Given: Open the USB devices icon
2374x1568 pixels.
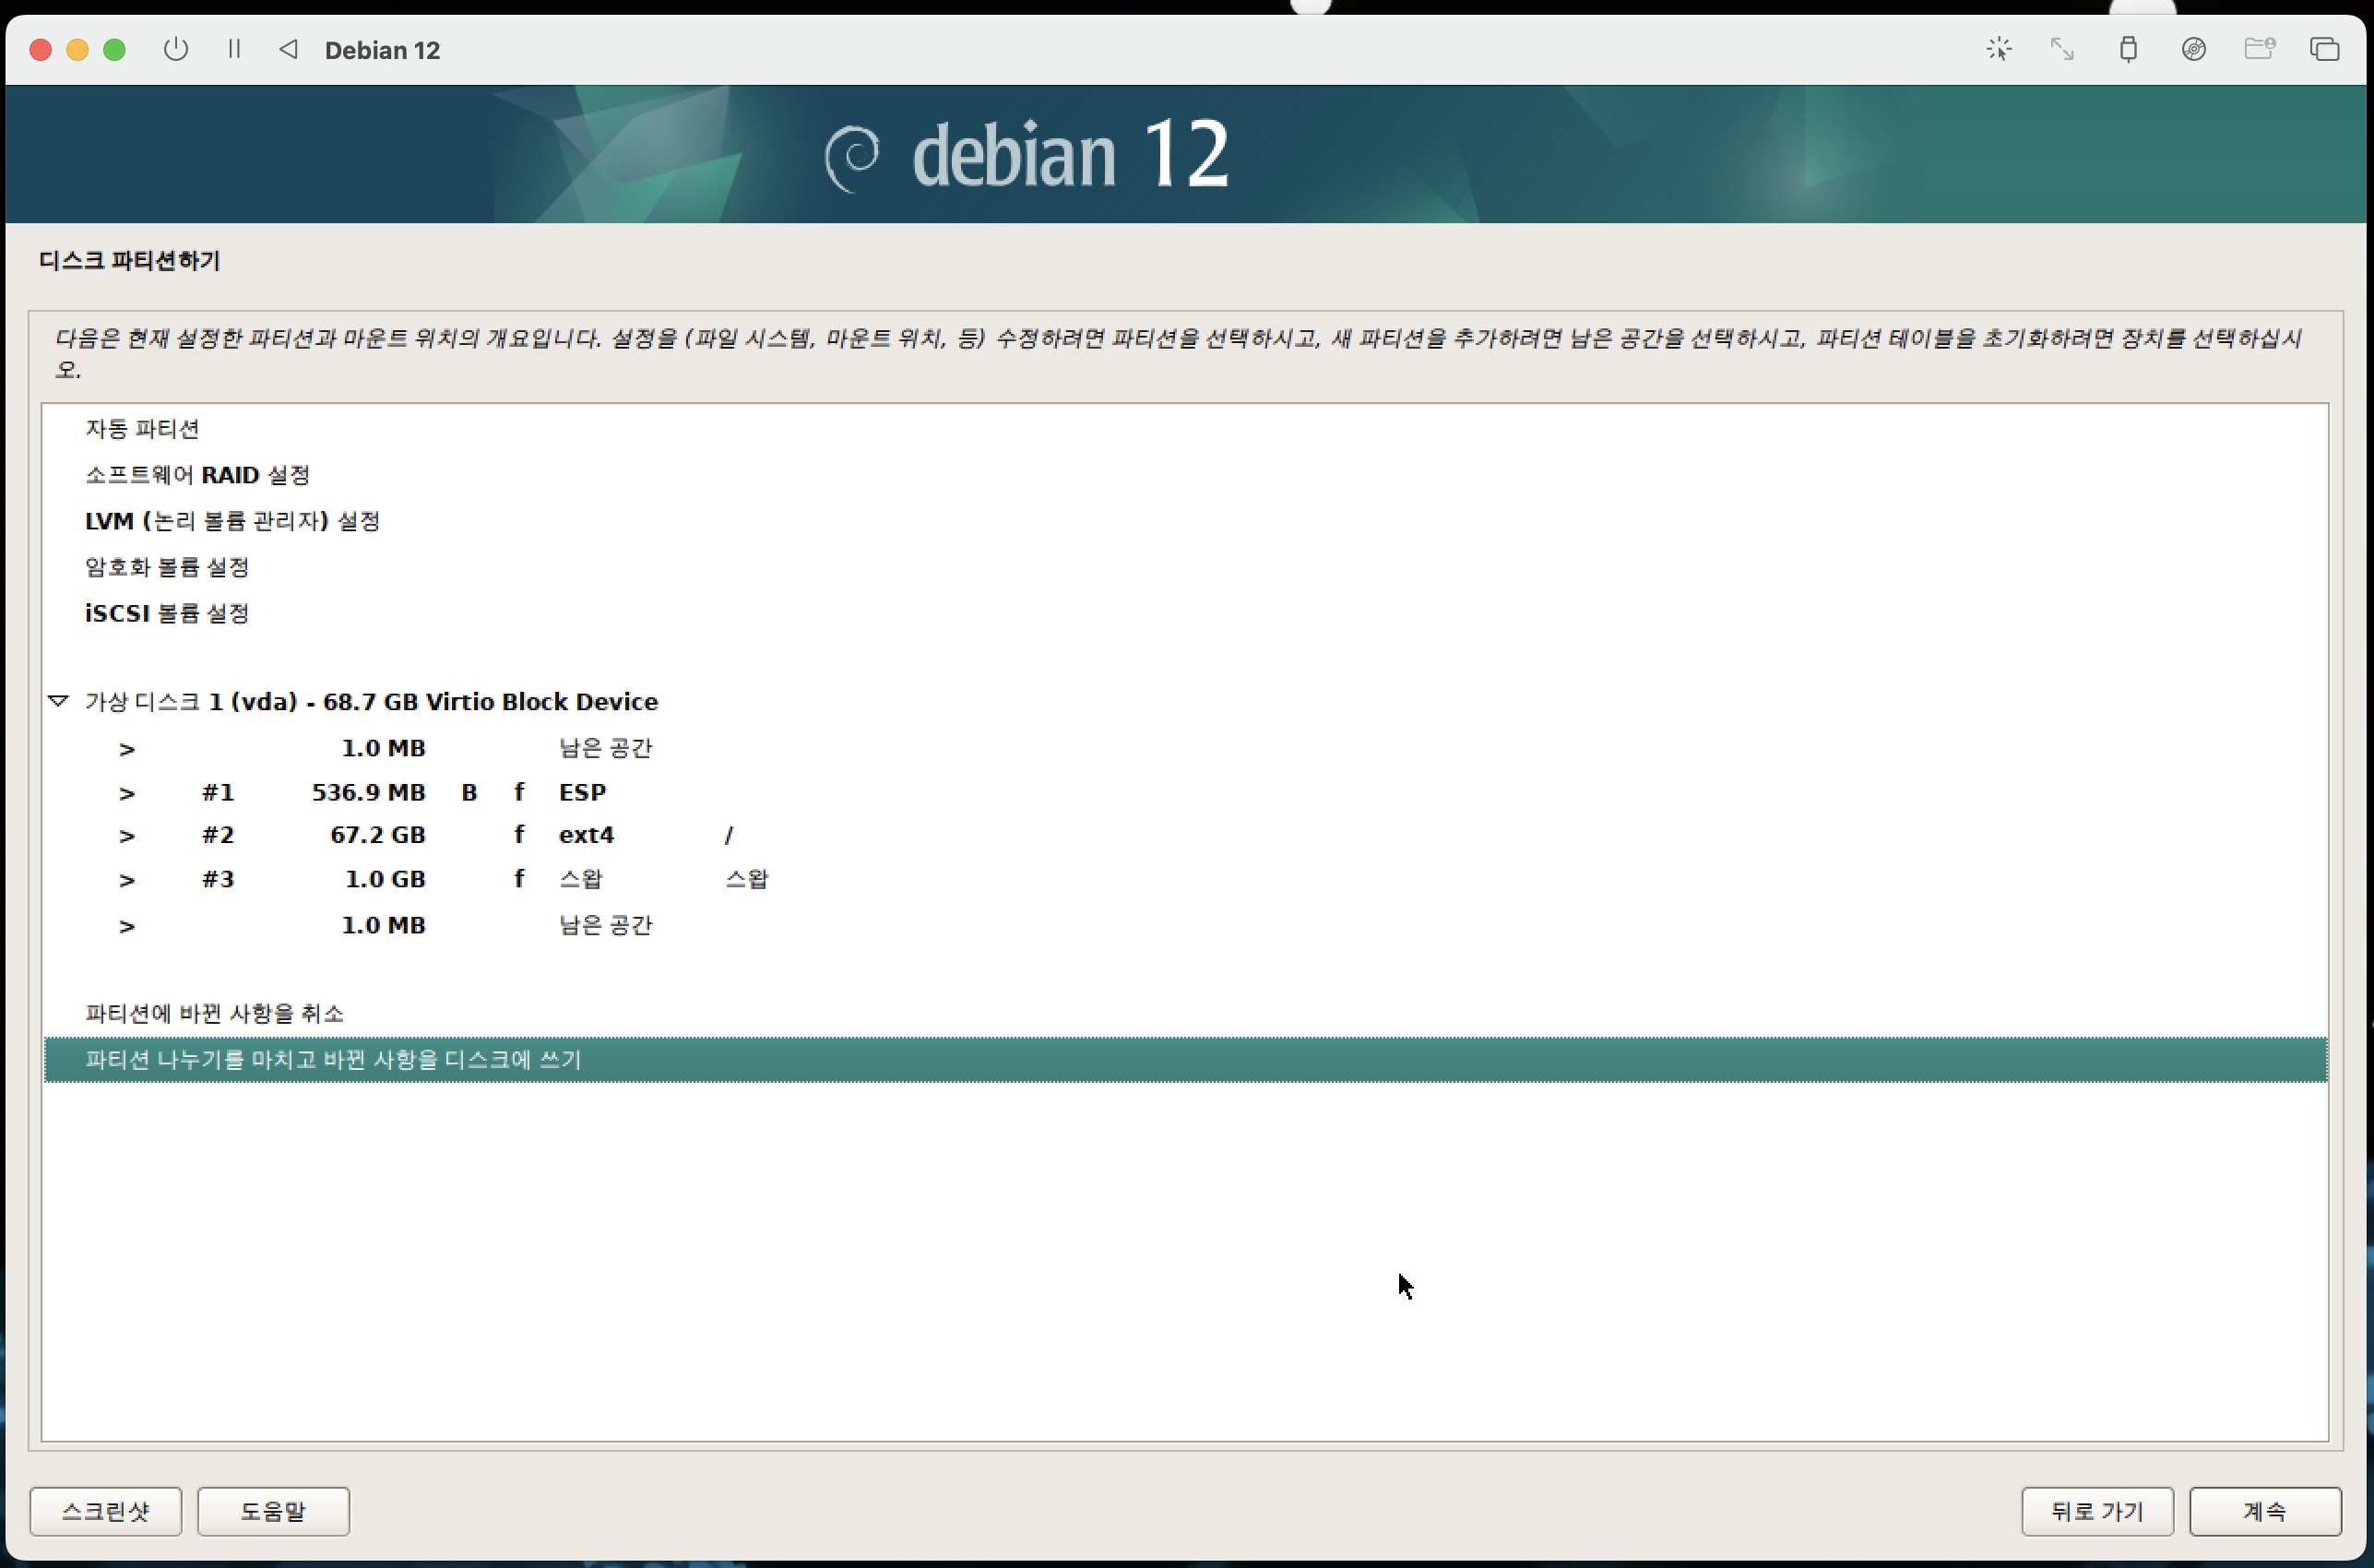Looking at the screenshot, I should (x=2128, y=49).
